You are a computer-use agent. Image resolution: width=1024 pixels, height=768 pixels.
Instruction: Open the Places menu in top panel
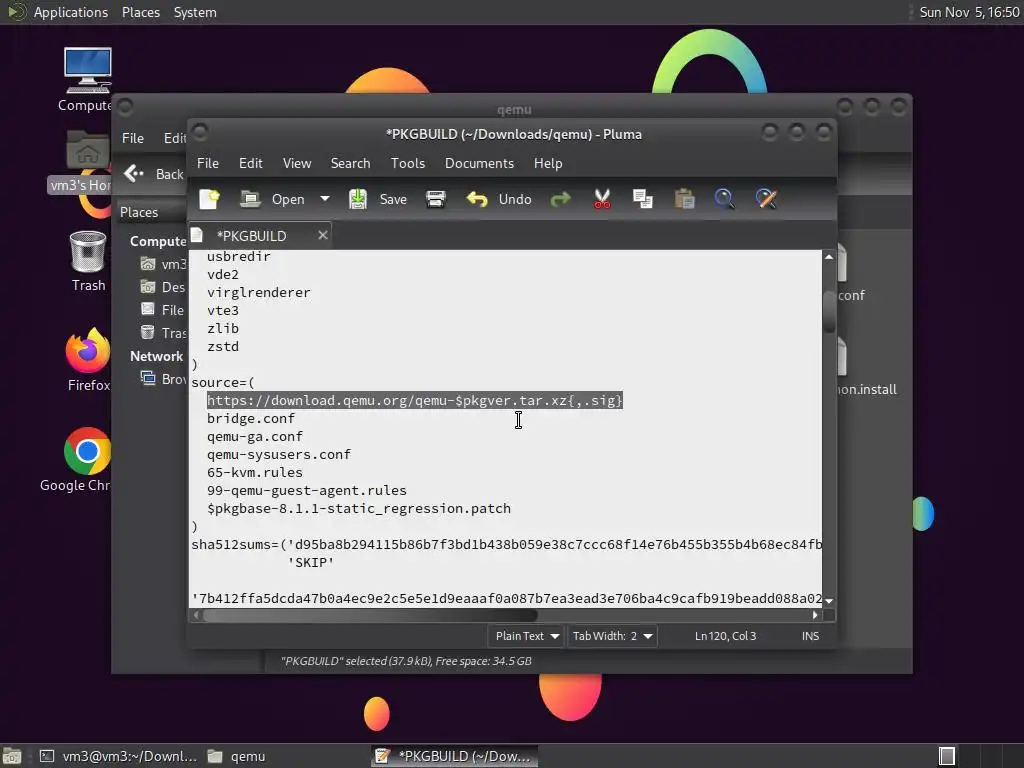tap(140, 12)
